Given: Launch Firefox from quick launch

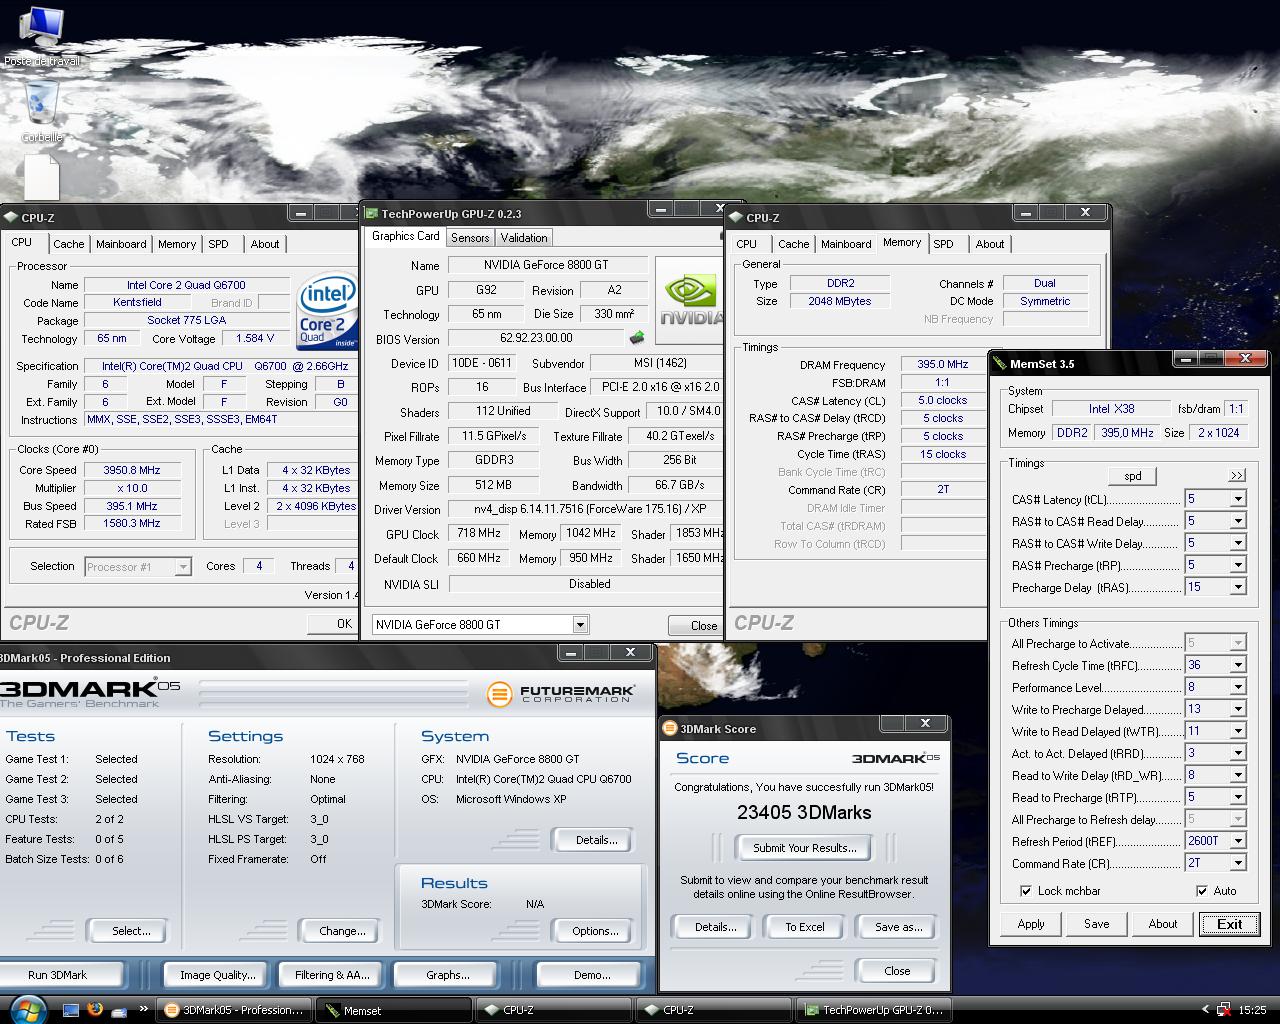Looking at the screenshot, I should 95,1010.
